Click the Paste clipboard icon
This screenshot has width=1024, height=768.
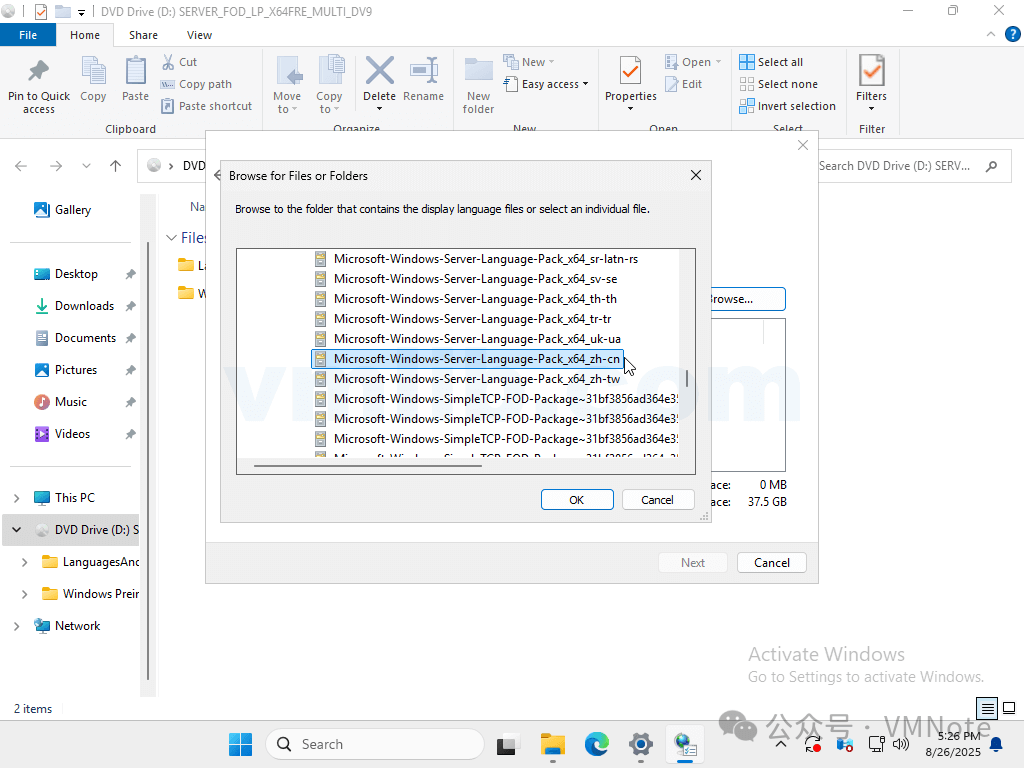click(x=135, y=72)
